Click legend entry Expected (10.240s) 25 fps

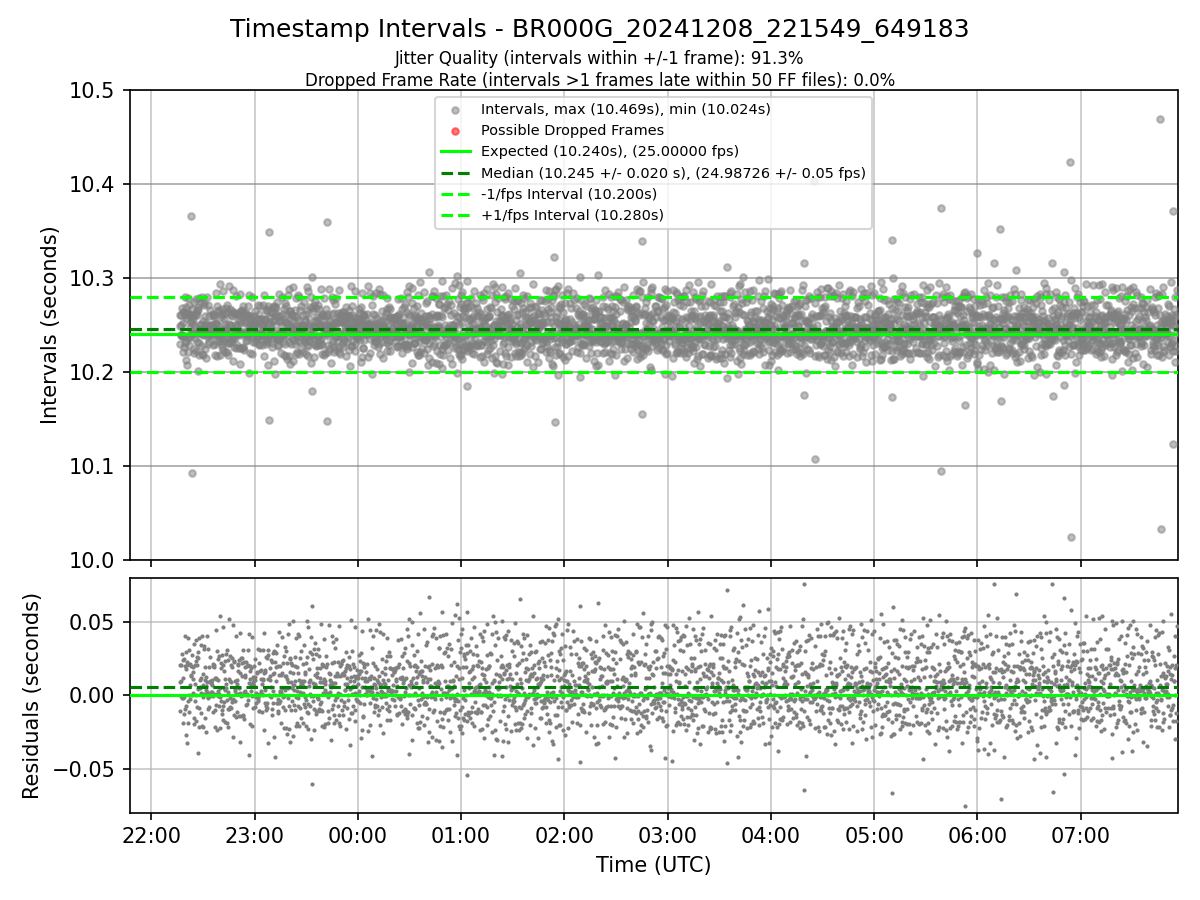[x=610, y=151]
